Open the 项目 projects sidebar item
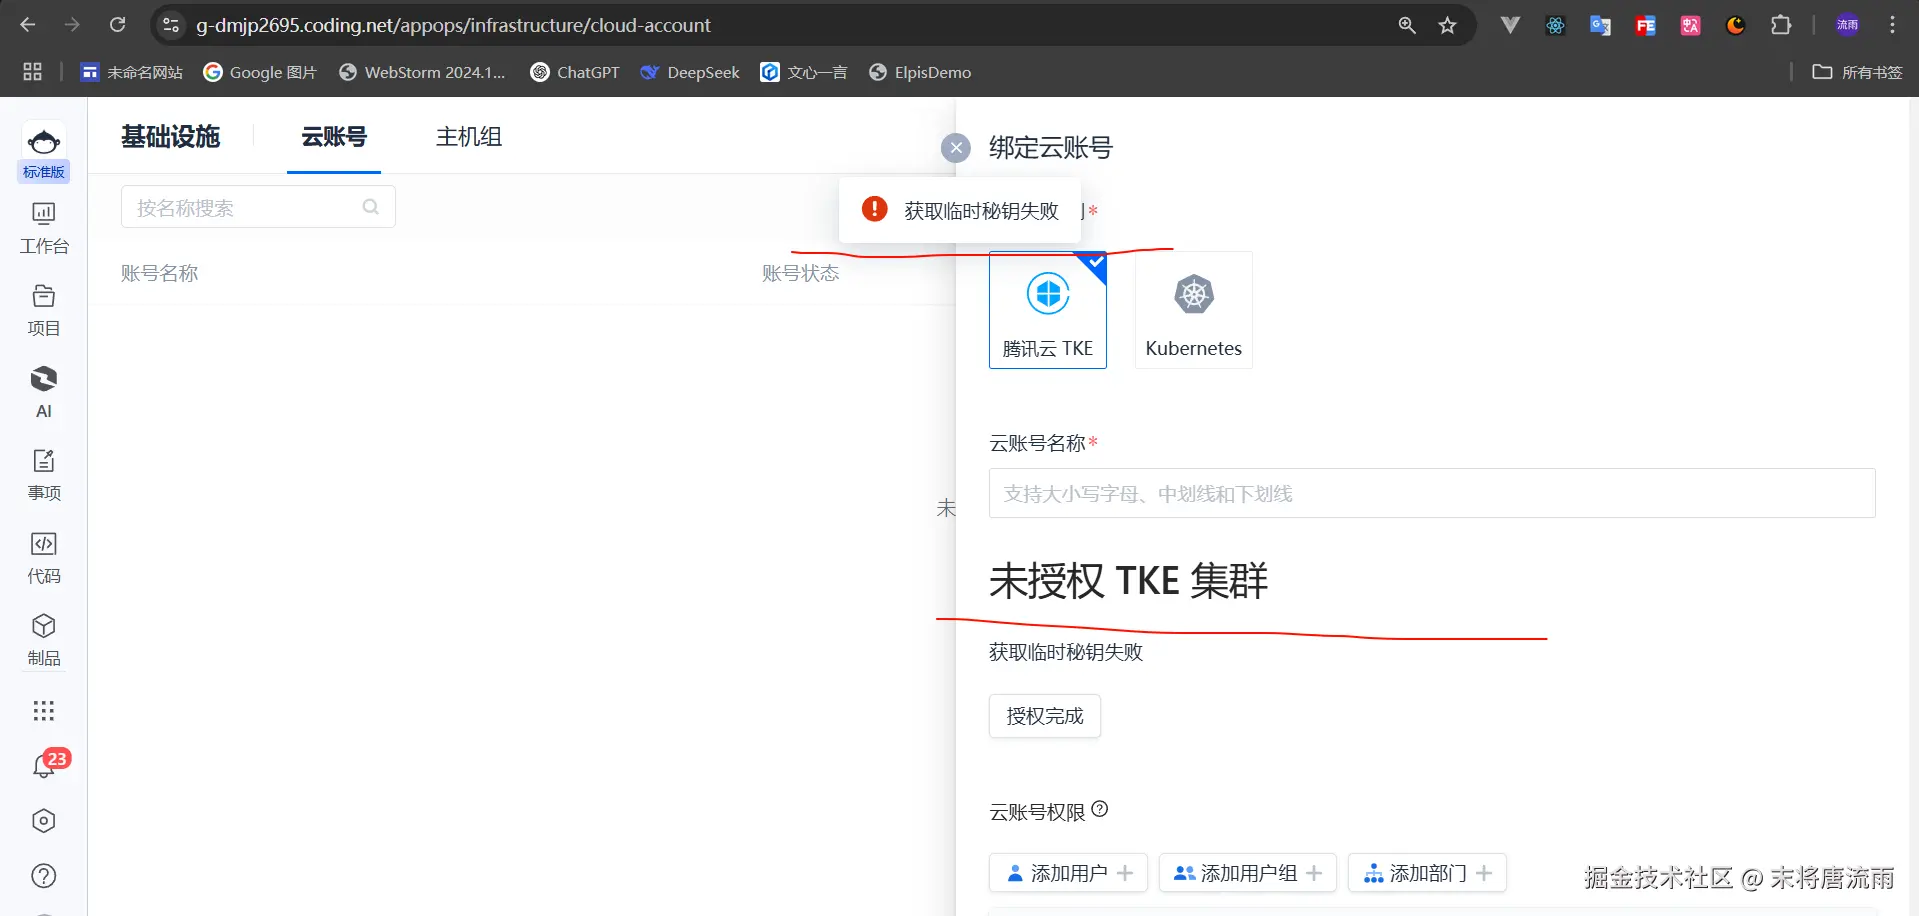The image size is (1919, 916). (43, 311)
